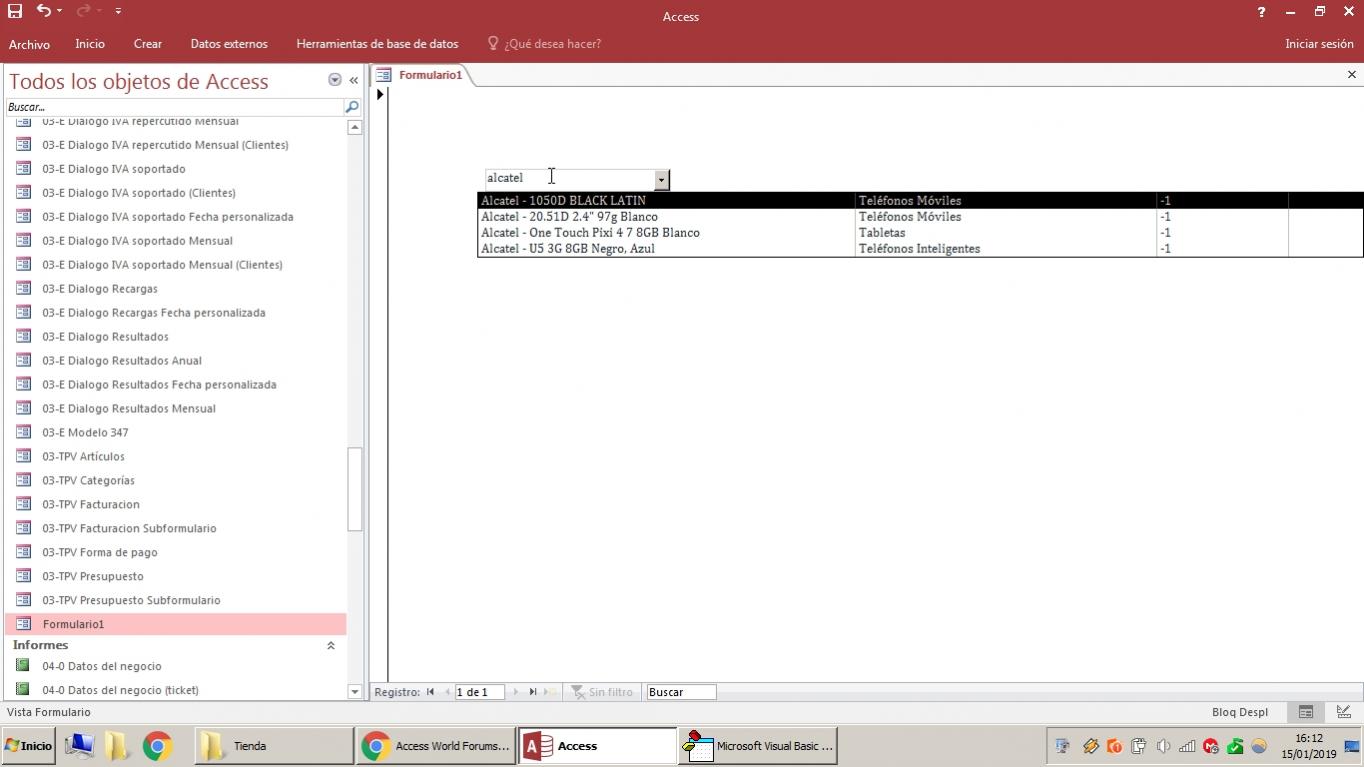
Task: Click form icon beside 03-TPV Presupuesto
Action: (23, 576)
